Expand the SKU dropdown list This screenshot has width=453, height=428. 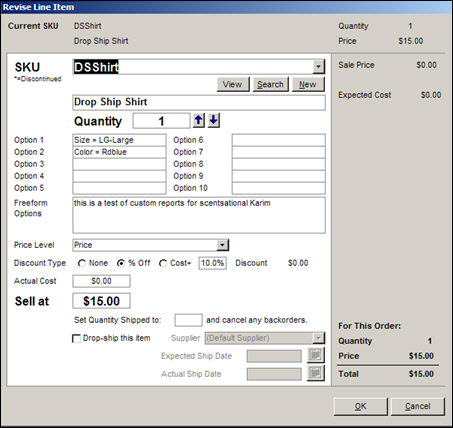click(x=319, y=67)
